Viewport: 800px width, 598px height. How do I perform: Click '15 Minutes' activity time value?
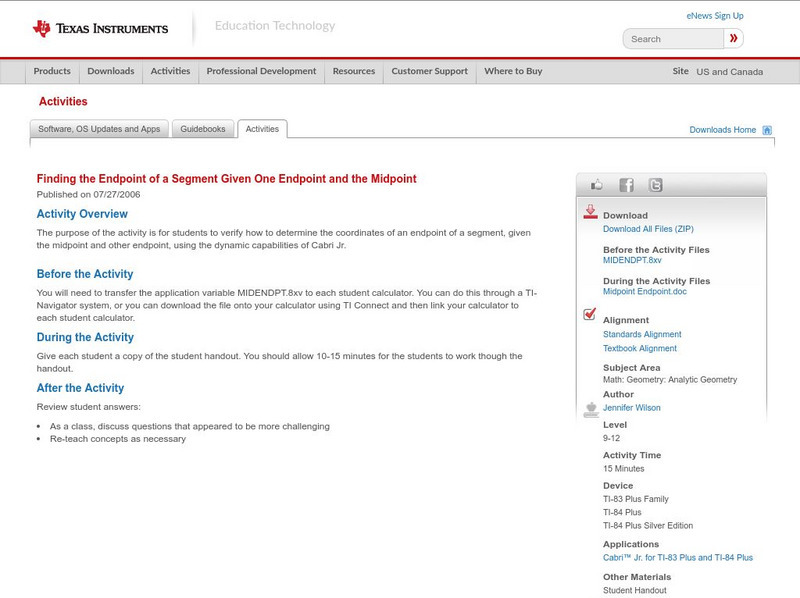point(623,468)
